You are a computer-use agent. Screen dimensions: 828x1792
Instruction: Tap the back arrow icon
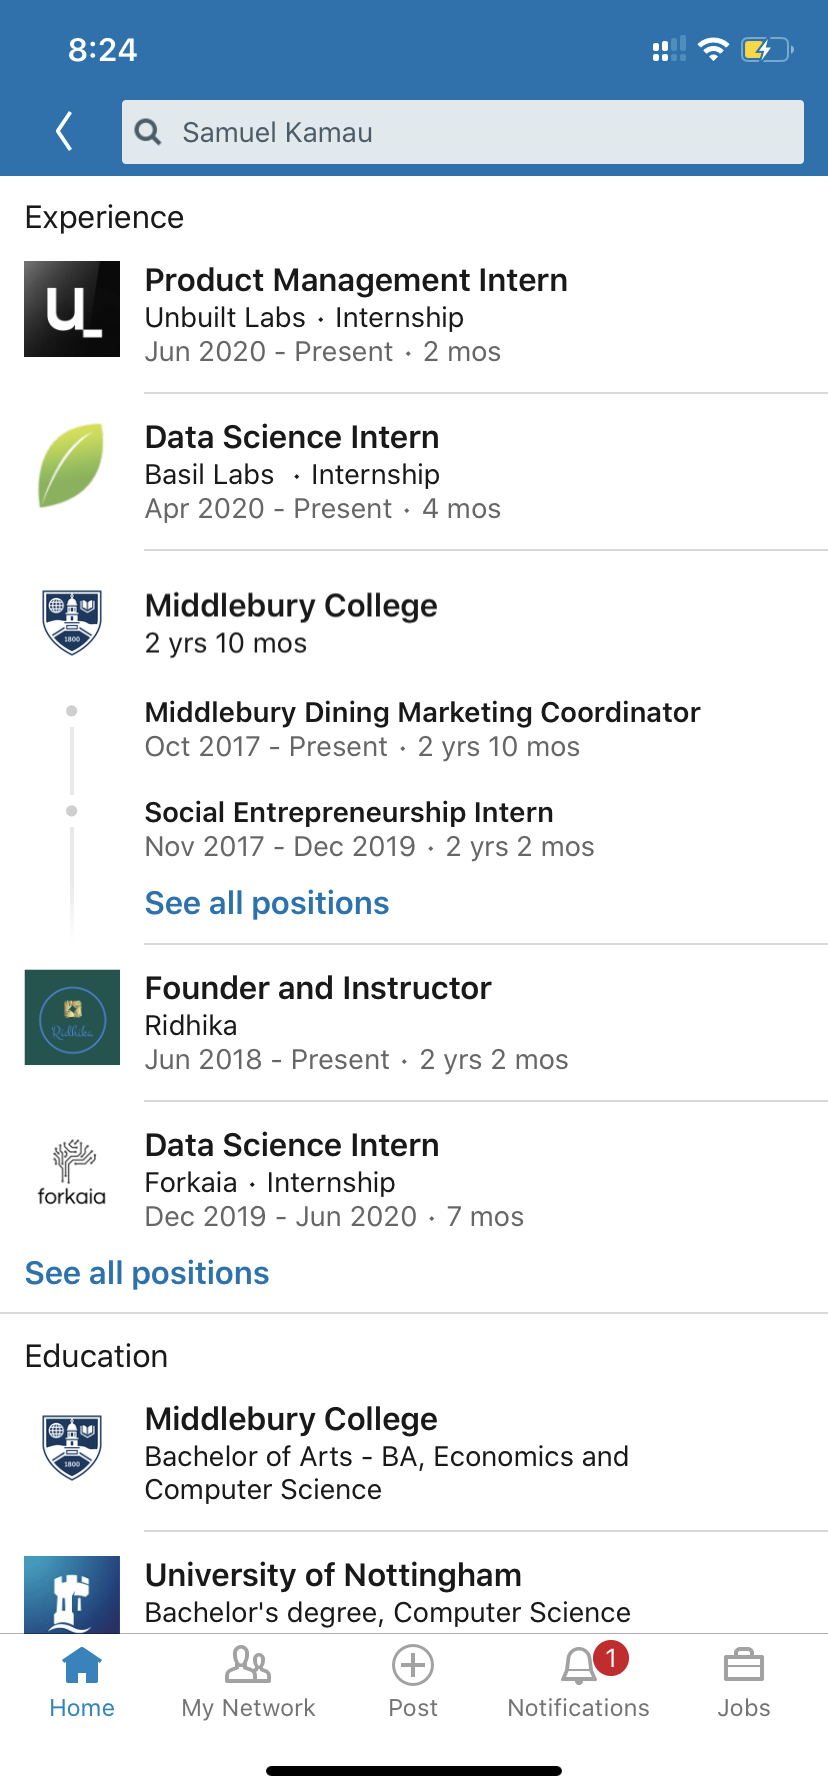tap(65, 131)
